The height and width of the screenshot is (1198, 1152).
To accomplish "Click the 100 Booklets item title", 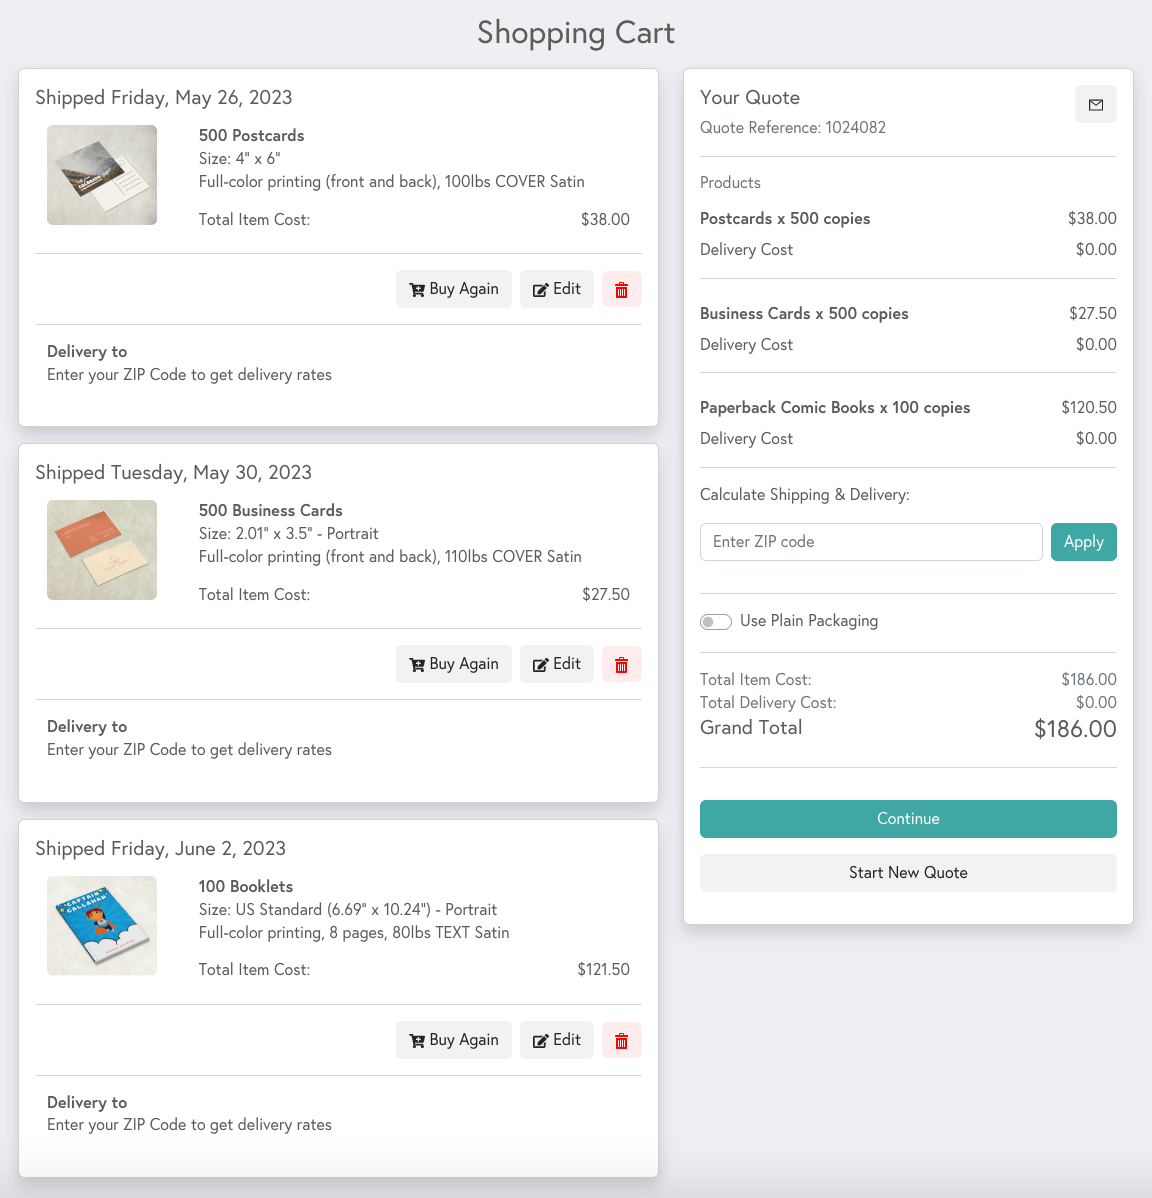I will coord(246,887).
